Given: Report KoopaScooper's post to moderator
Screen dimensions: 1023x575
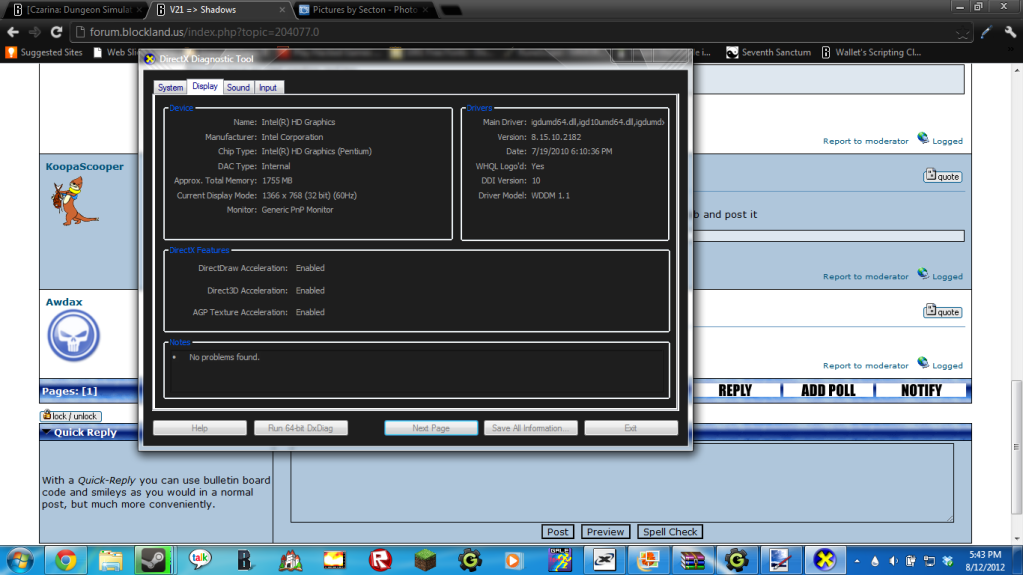Looking at the screenshot, I should point(865,277).
